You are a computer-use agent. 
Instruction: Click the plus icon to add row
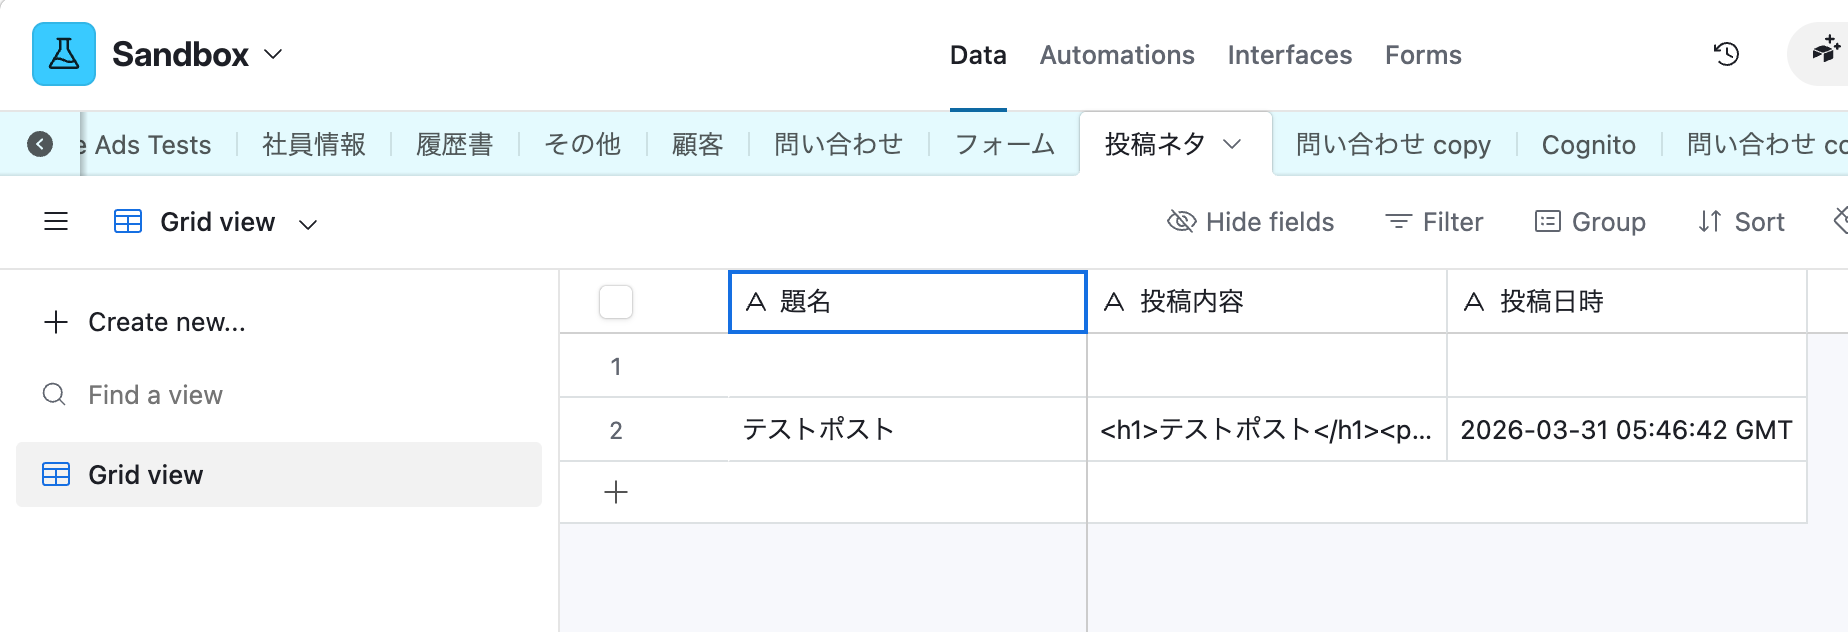click(616, 492)
